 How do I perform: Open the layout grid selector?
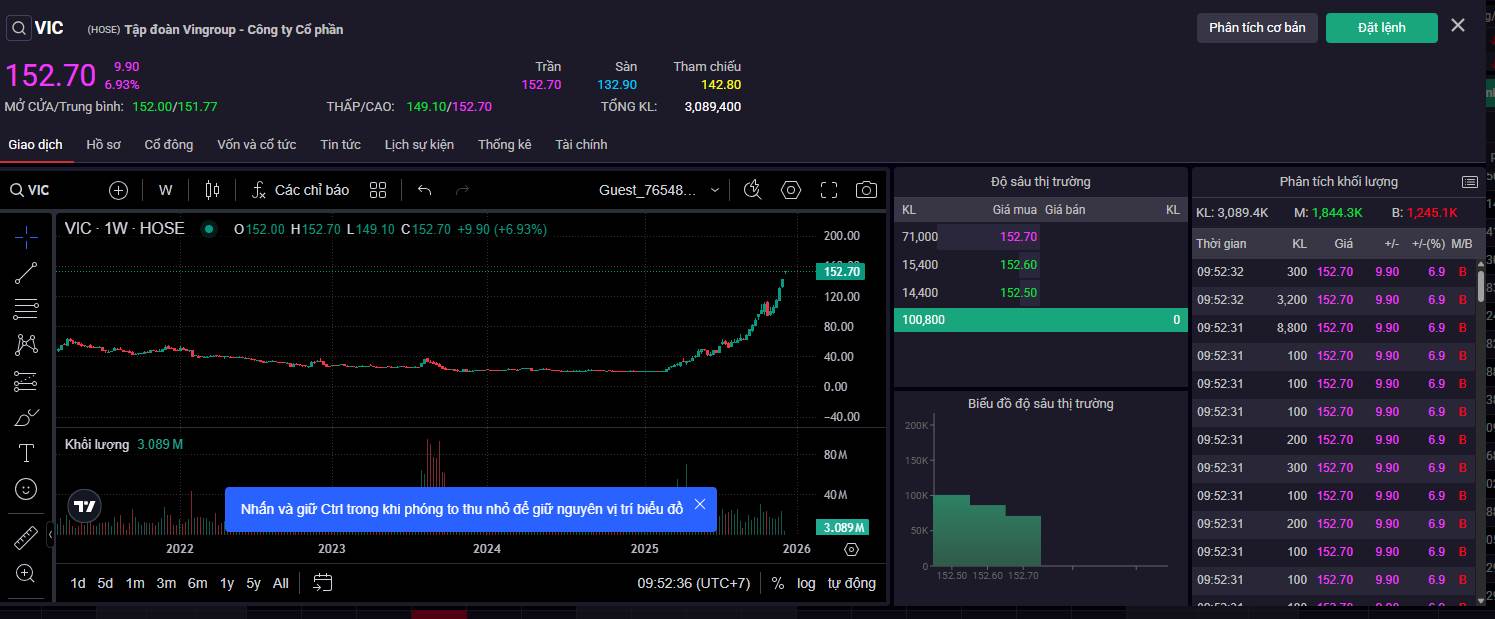pyautogui.click(x=378, y=190)
